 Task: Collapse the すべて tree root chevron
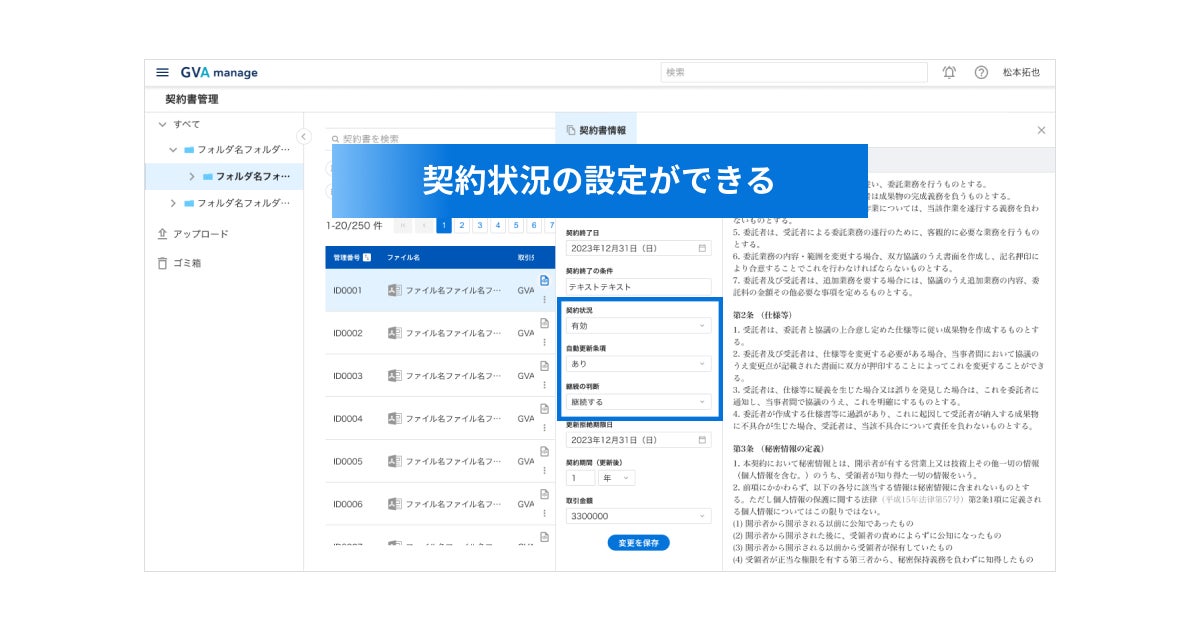pos(162,124)
